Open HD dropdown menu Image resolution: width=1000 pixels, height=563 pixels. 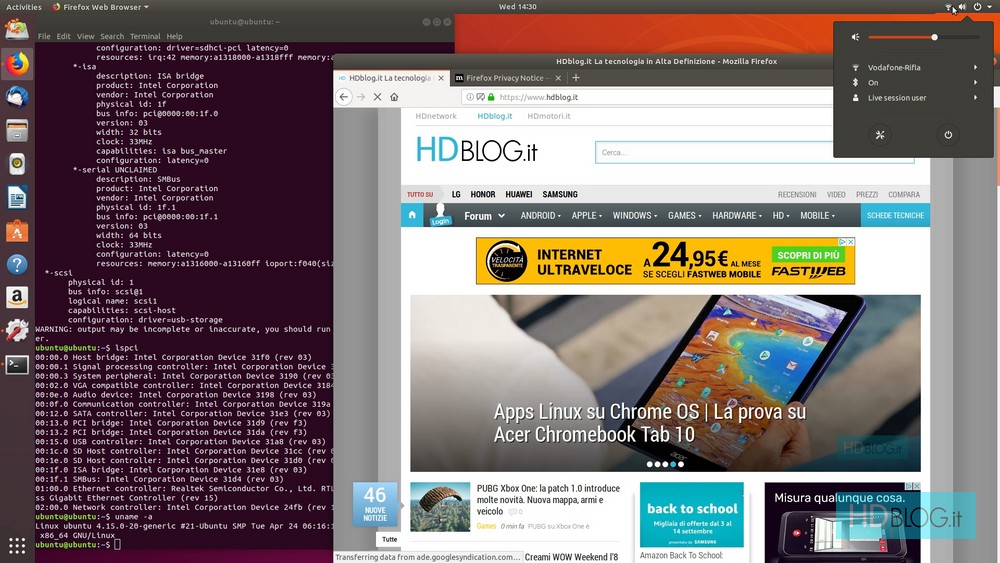(x=781, y=216)
